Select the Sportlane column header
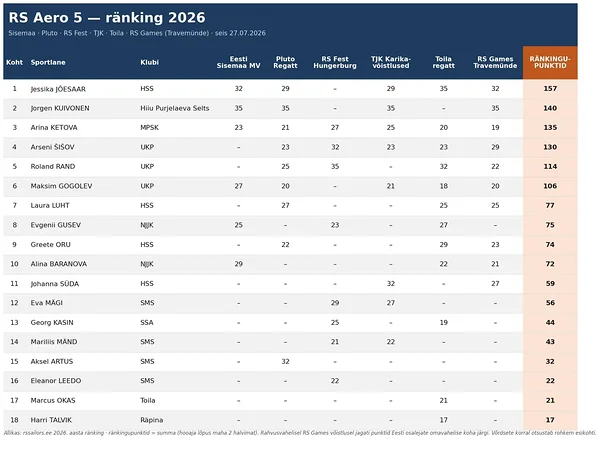 point(48,62)
